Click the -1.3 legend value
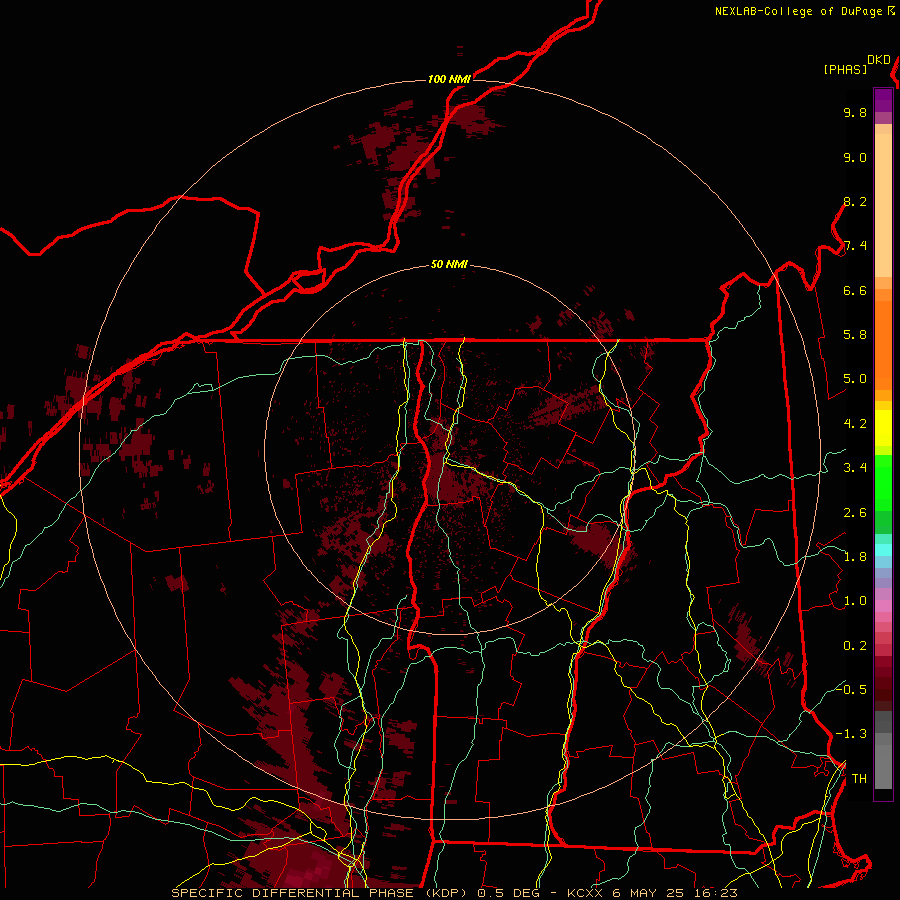900x900 pixels. [851, 735]
